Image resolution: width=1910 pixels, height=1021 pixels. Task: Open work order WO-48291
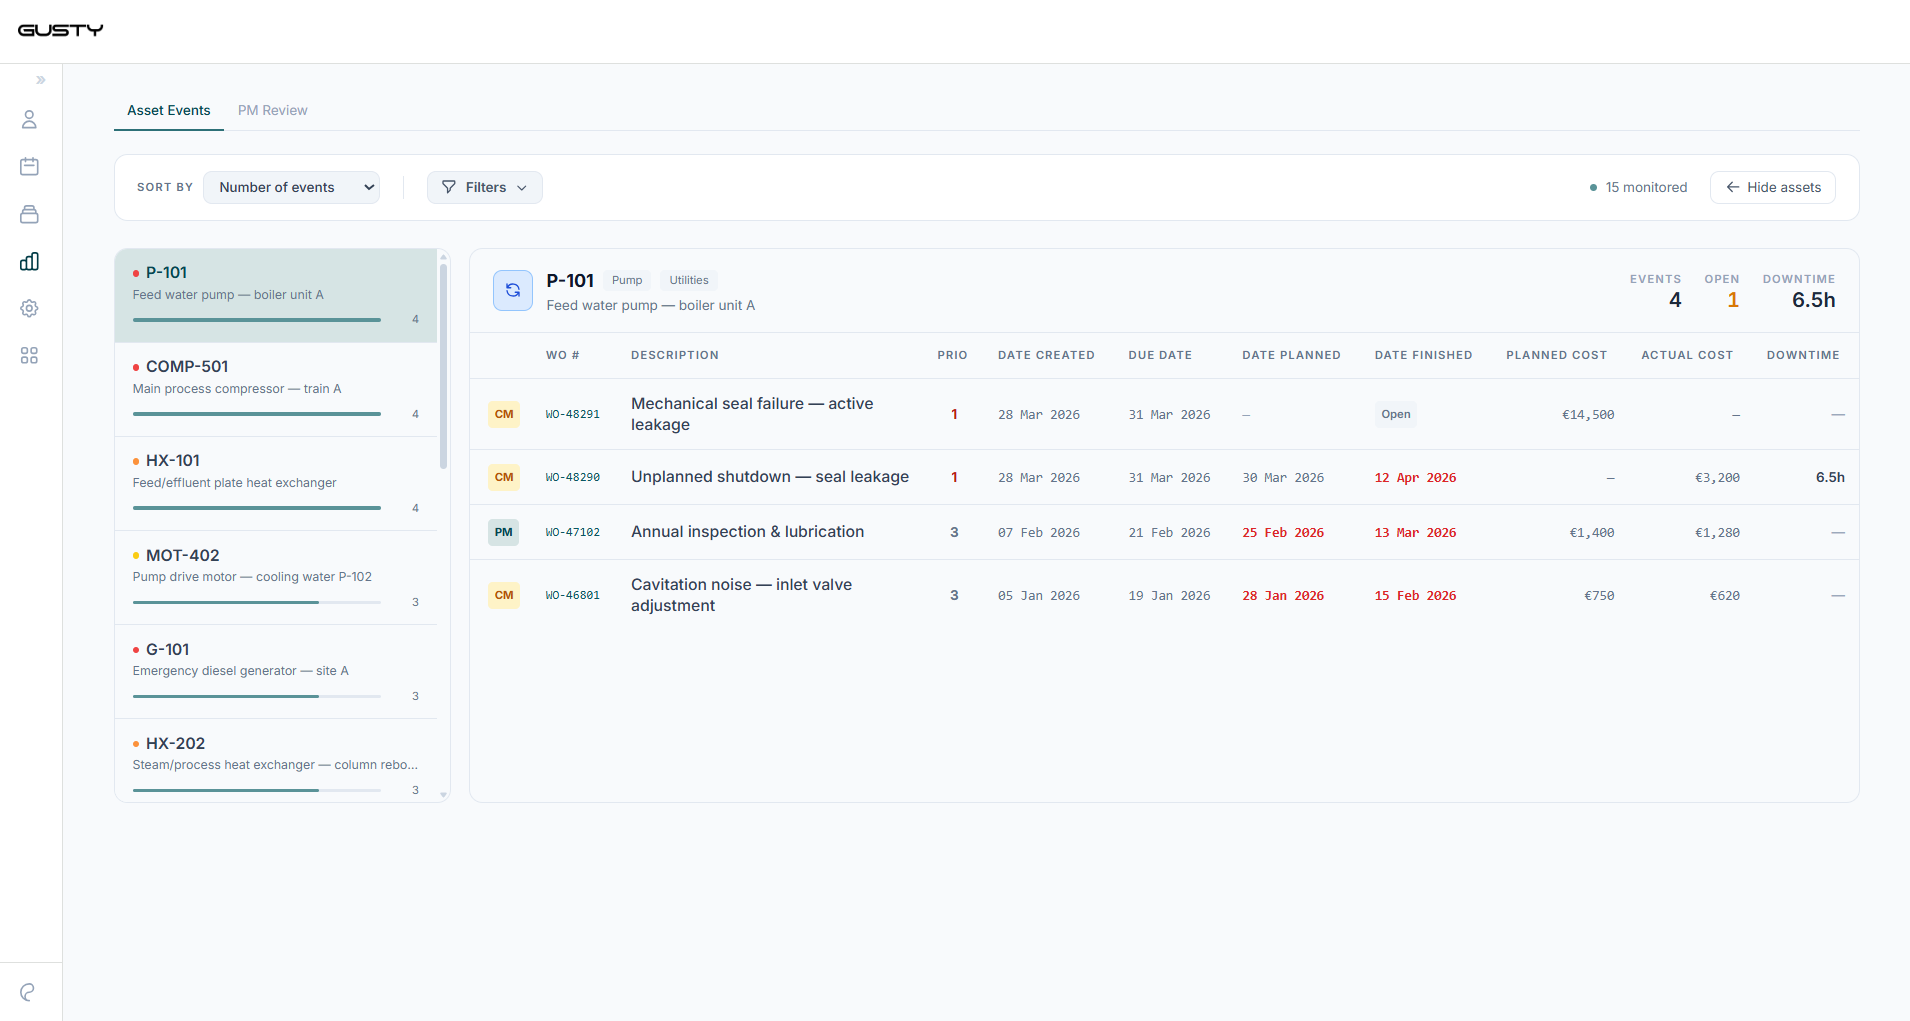pos(573,414)
